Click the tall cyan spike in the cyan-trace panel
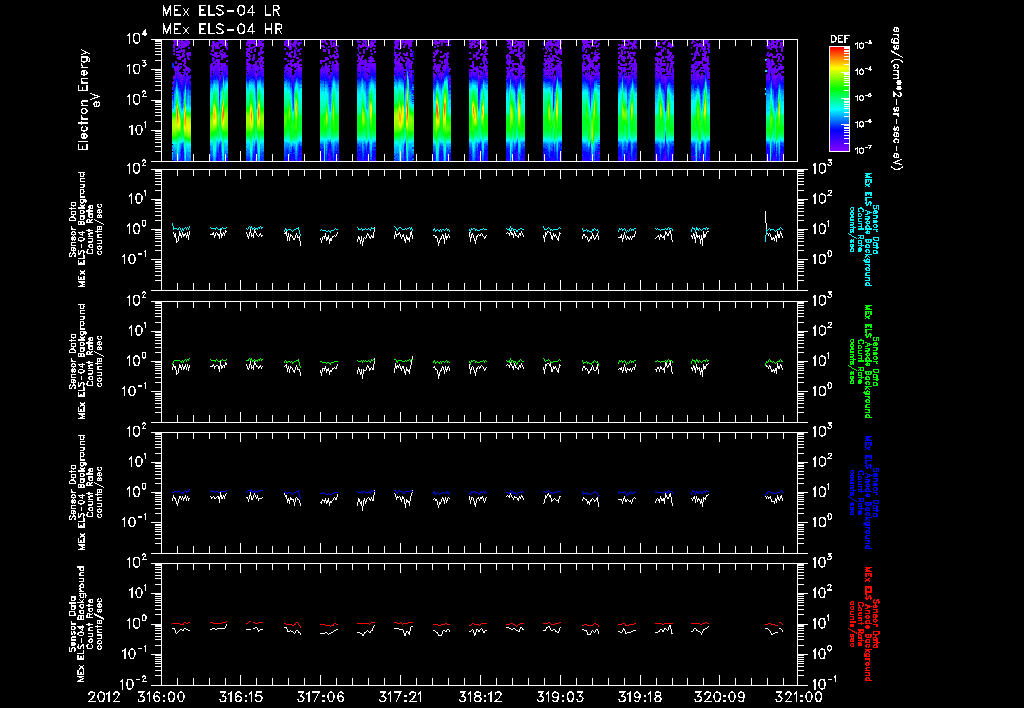The image size is (1024, 708). click(765, 225)
